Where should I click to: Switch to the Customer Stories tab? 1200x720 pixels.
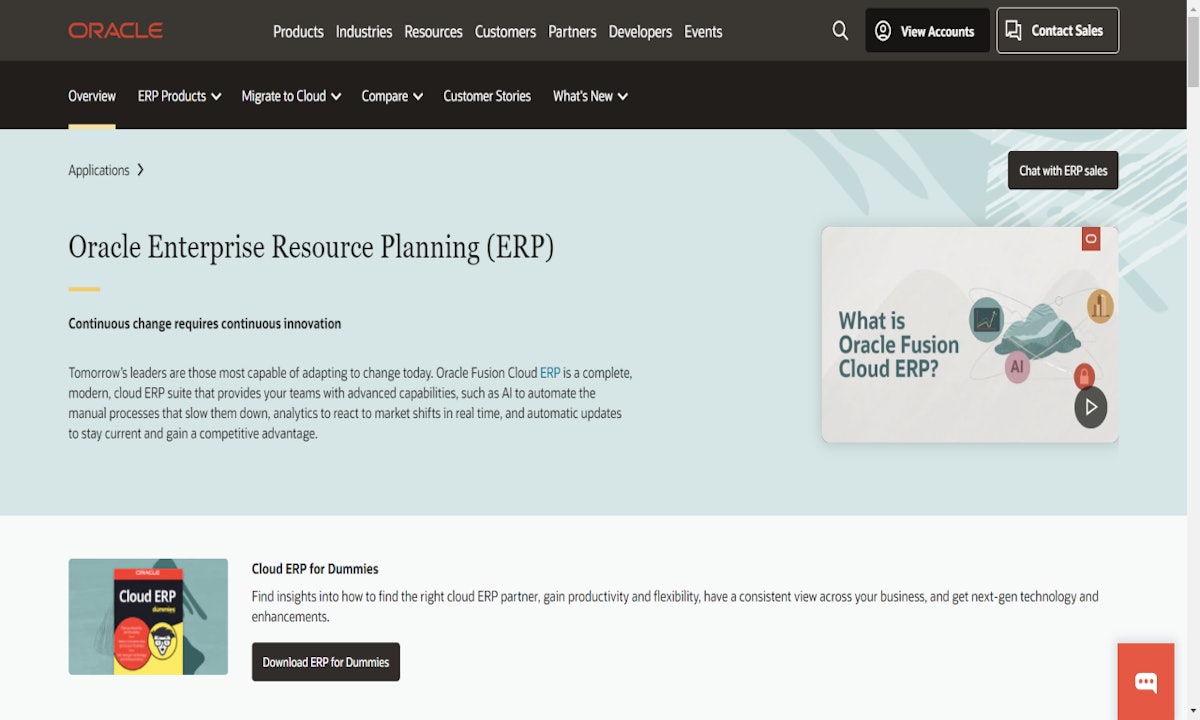point(487,96)
